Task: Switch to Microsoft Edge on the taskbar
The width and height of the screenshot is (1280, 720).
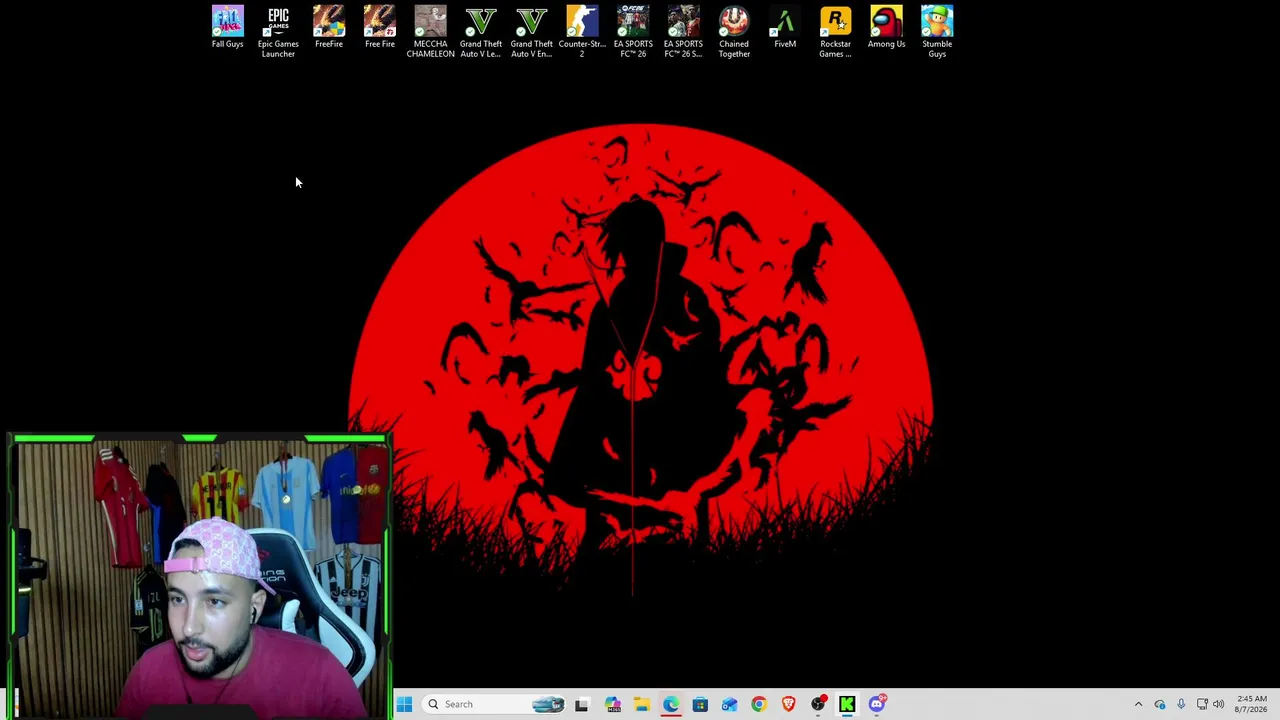Action: 671,704
